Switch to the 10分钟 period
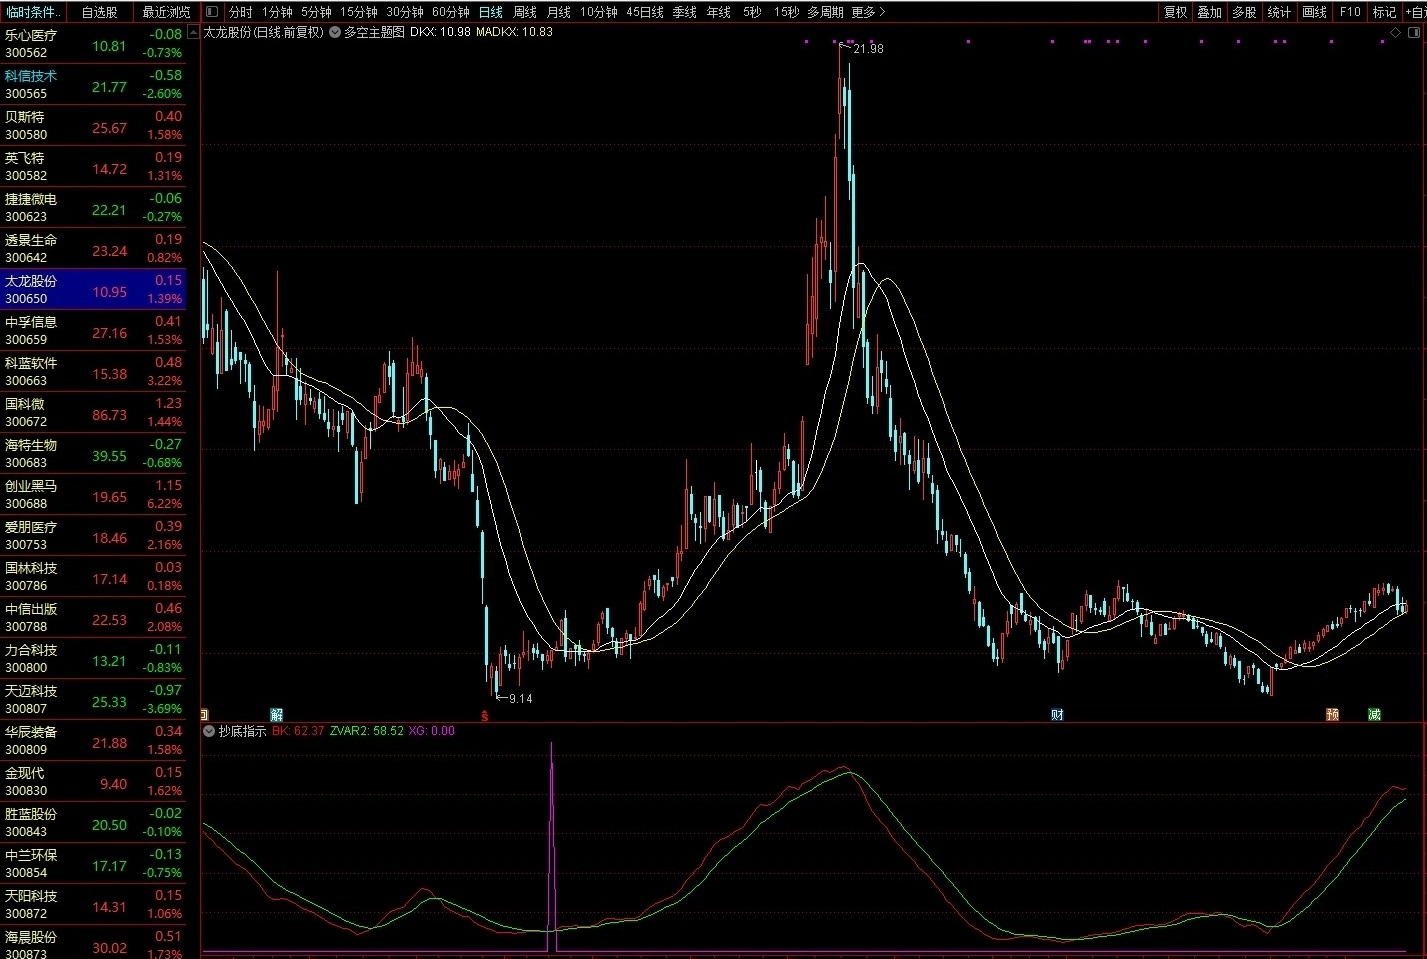Viewport: 1427px width, 959px height. [x=599, y=12]
